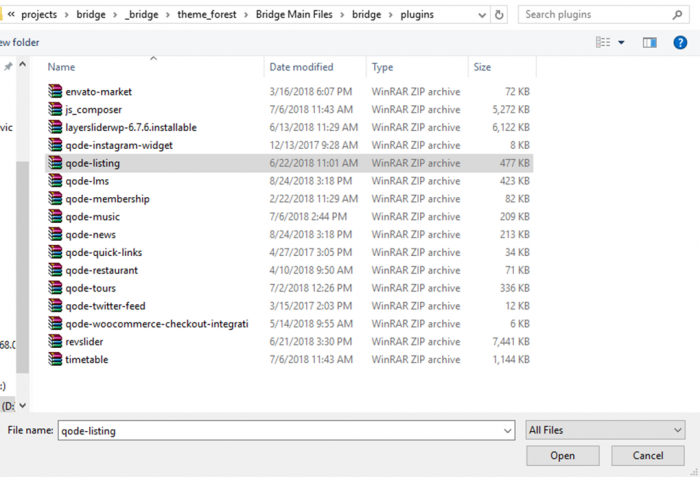Click the 6,122 KB size value
The width and height of the screenshot is (700, 477).
coord(511,127)
